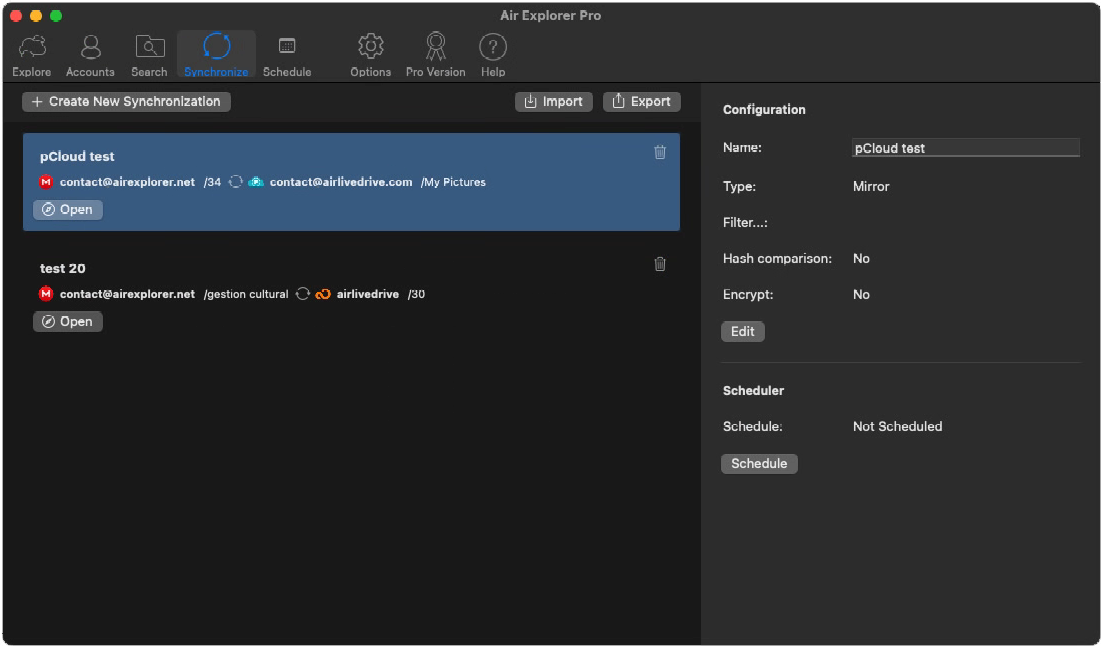Click the Air Live Drive cloud icon
Screen dimensions: 1104x647
[x=253, y=182]
